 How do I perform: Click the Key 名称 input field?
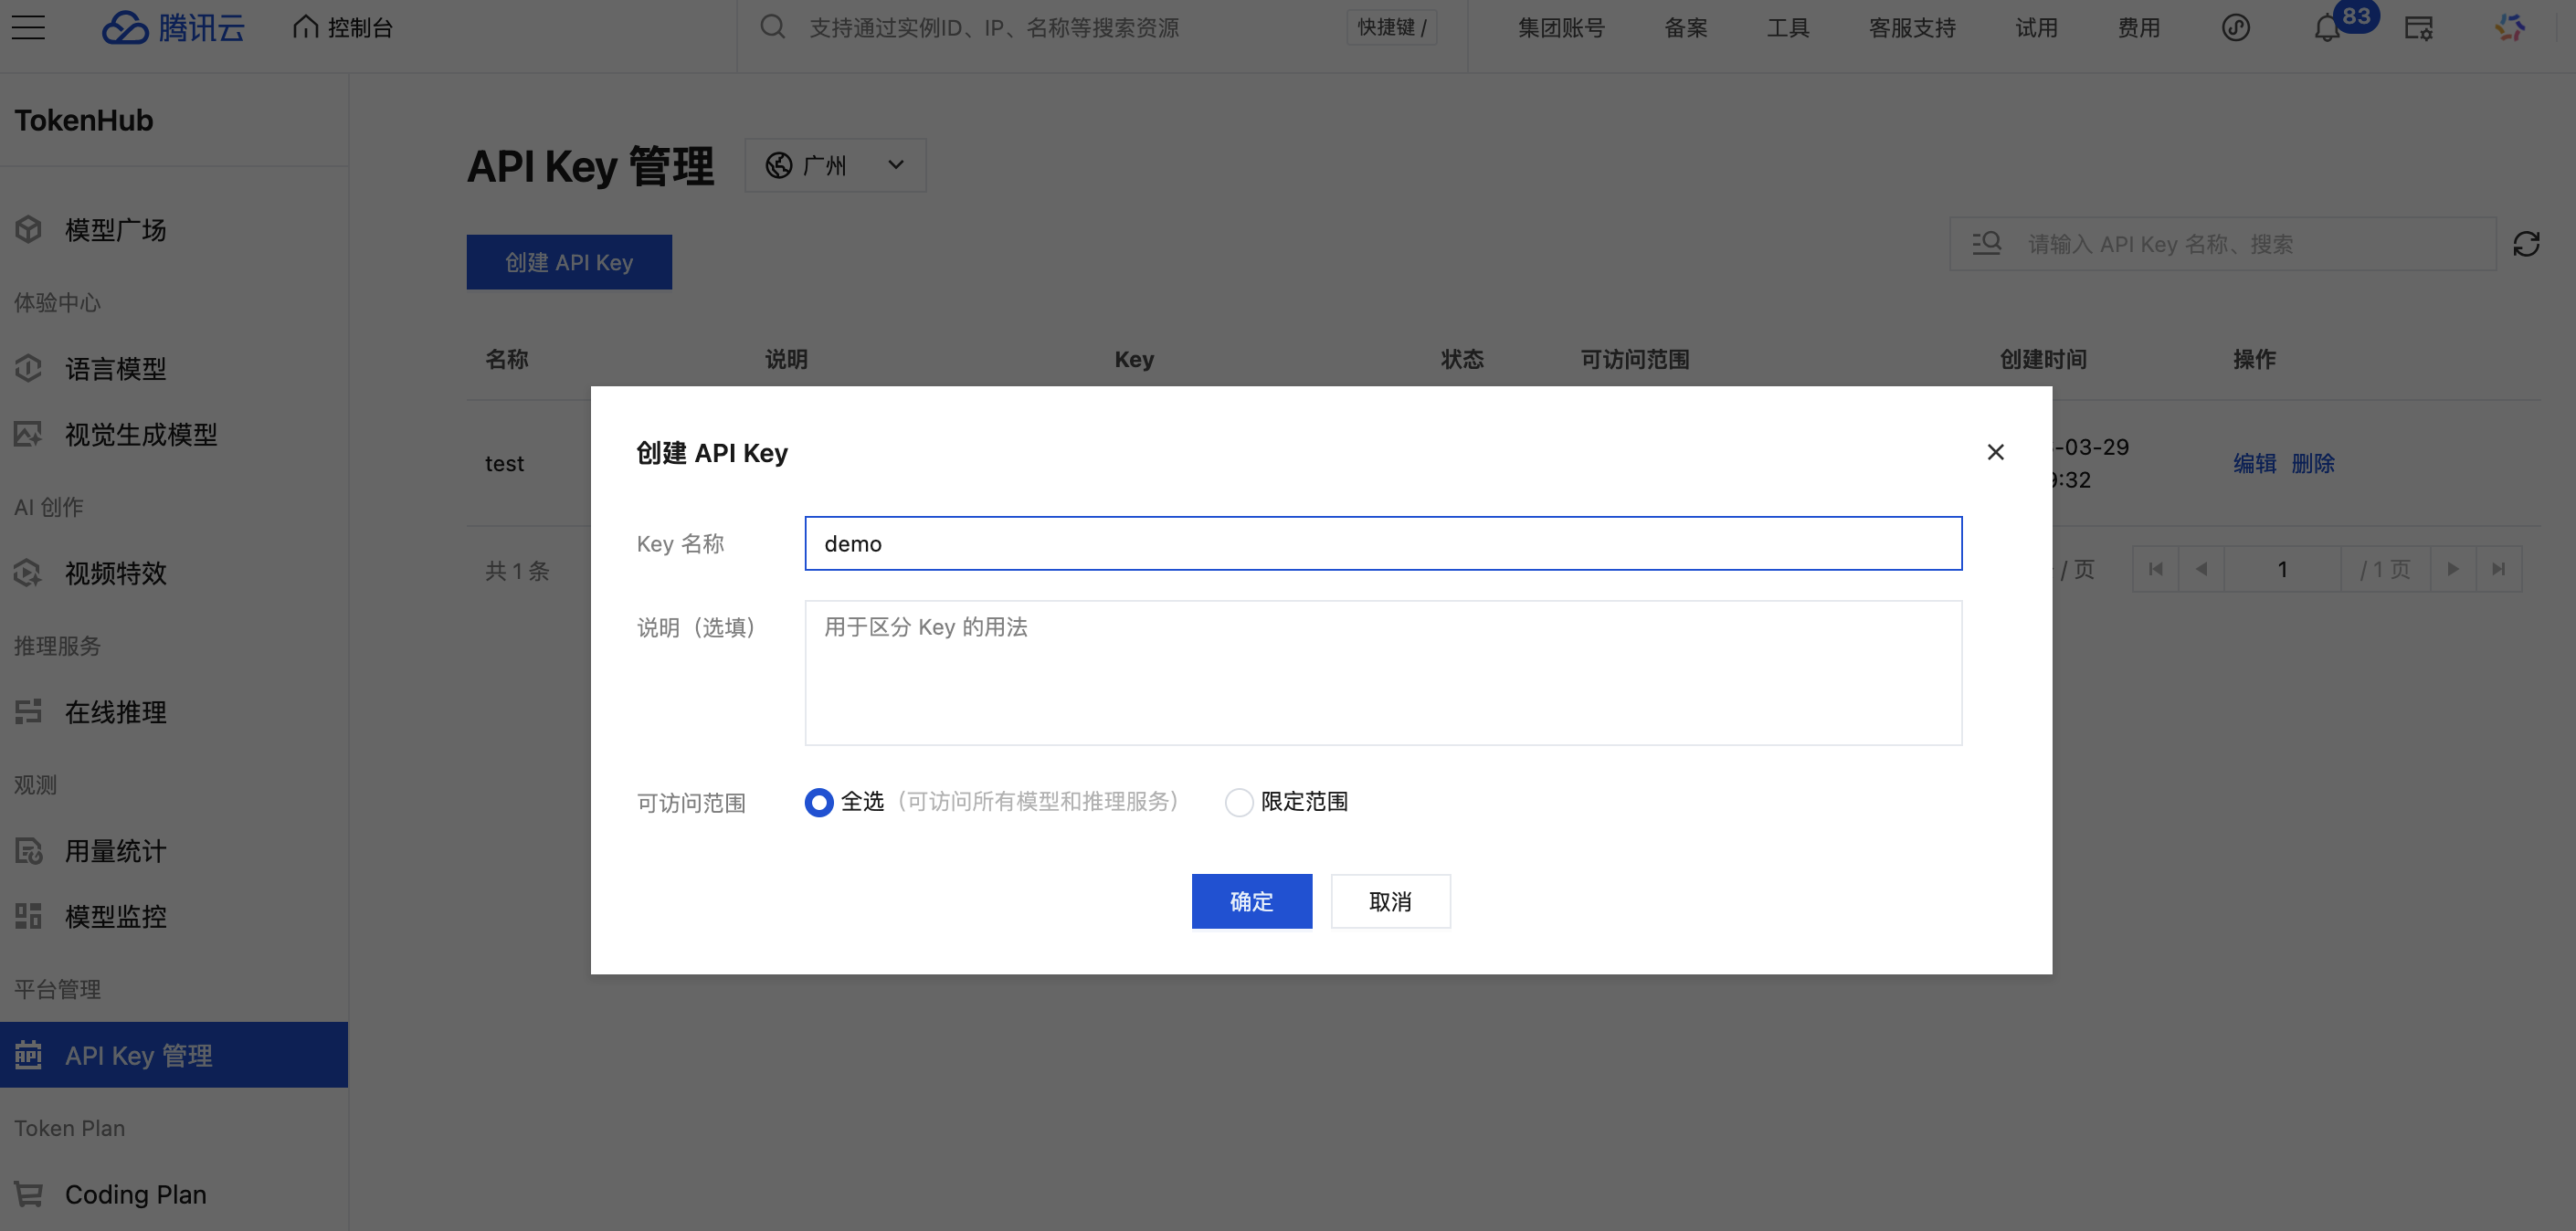coord(1382,543)
